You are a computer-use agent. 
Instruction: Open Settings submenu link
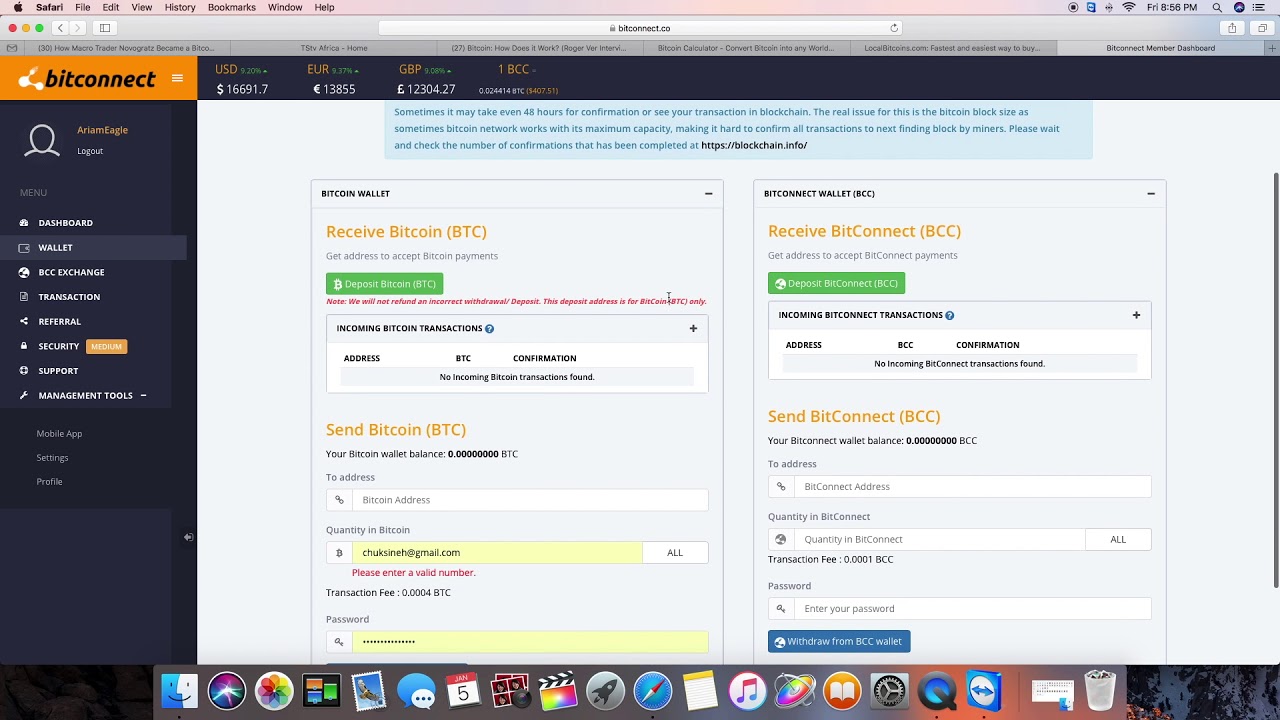52,458
